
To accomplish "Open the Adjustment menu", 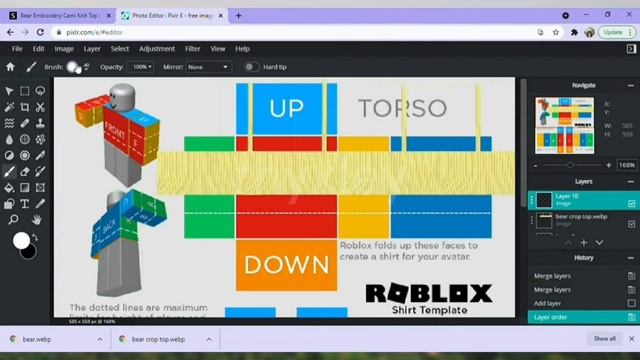I will point(157,49).
